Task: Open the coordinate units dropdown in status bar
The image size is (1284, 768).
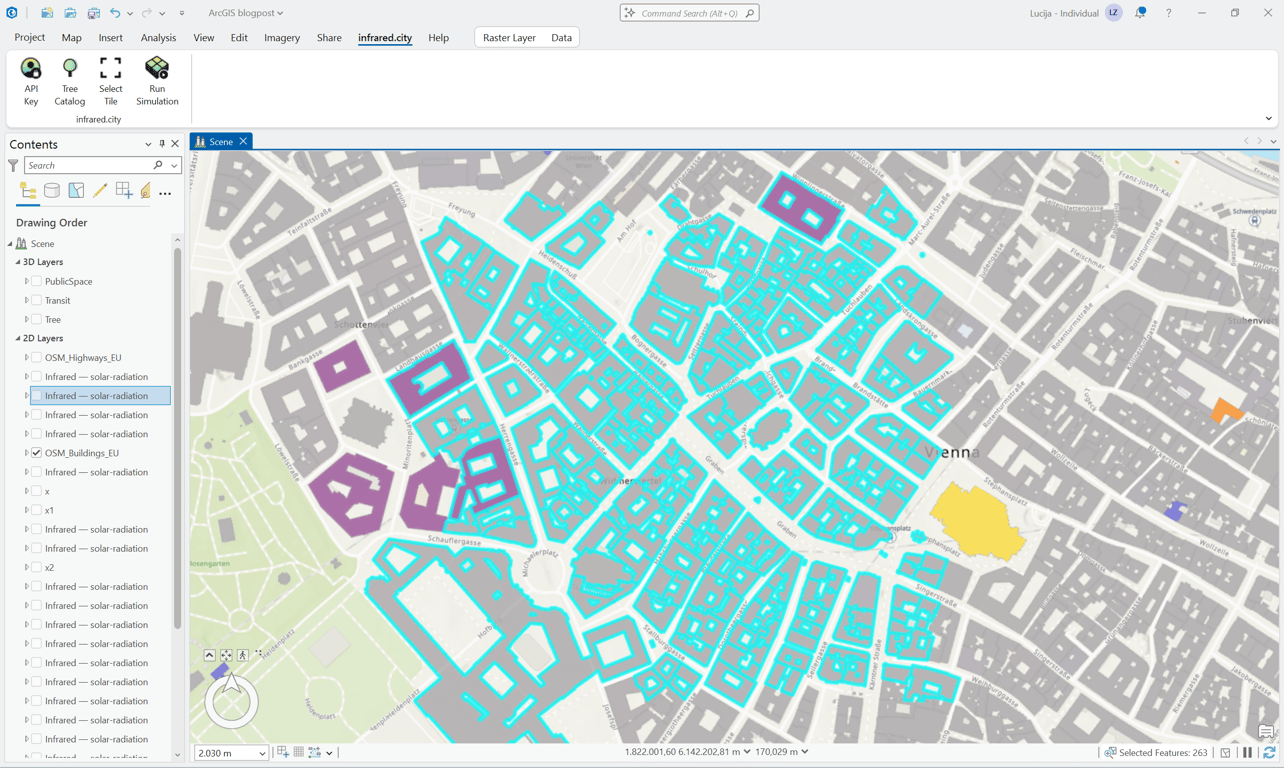Action: 746,752
